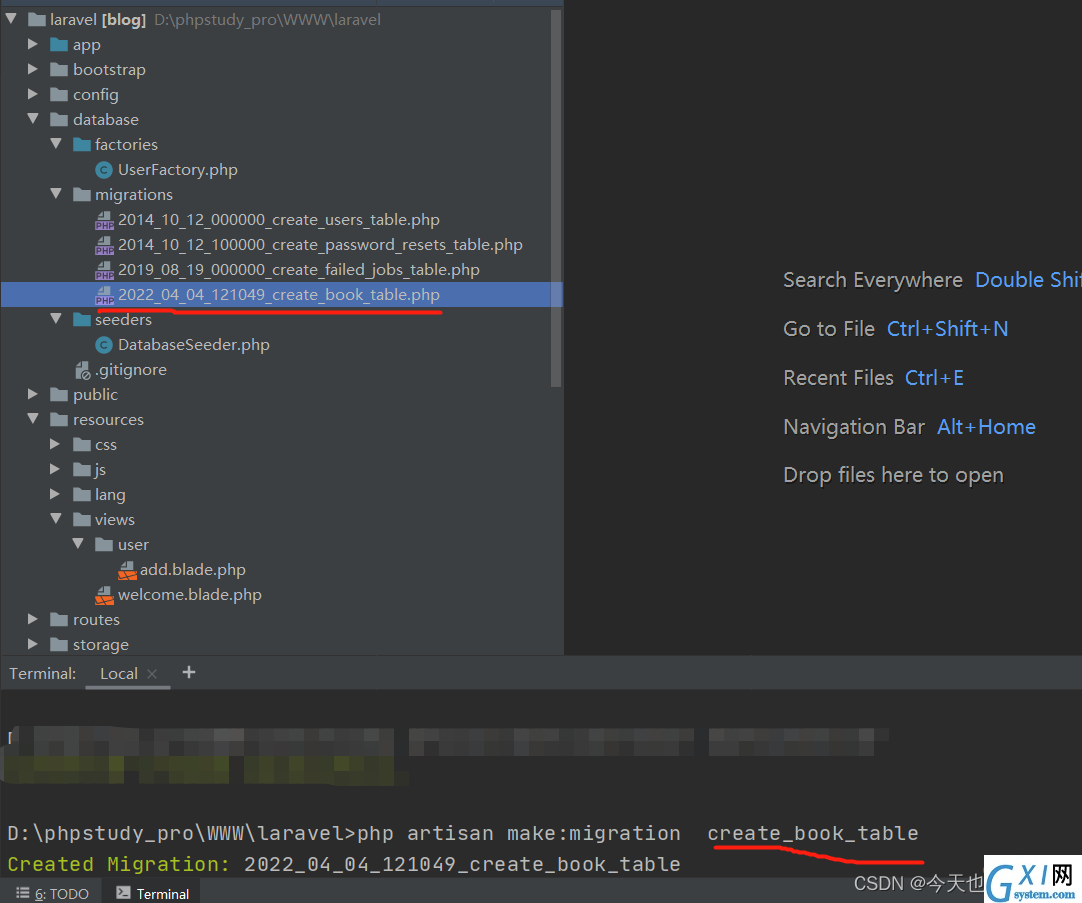Click the lang folder icon
This screenshot has width=1082, height=903.
[x=81, y=495]
